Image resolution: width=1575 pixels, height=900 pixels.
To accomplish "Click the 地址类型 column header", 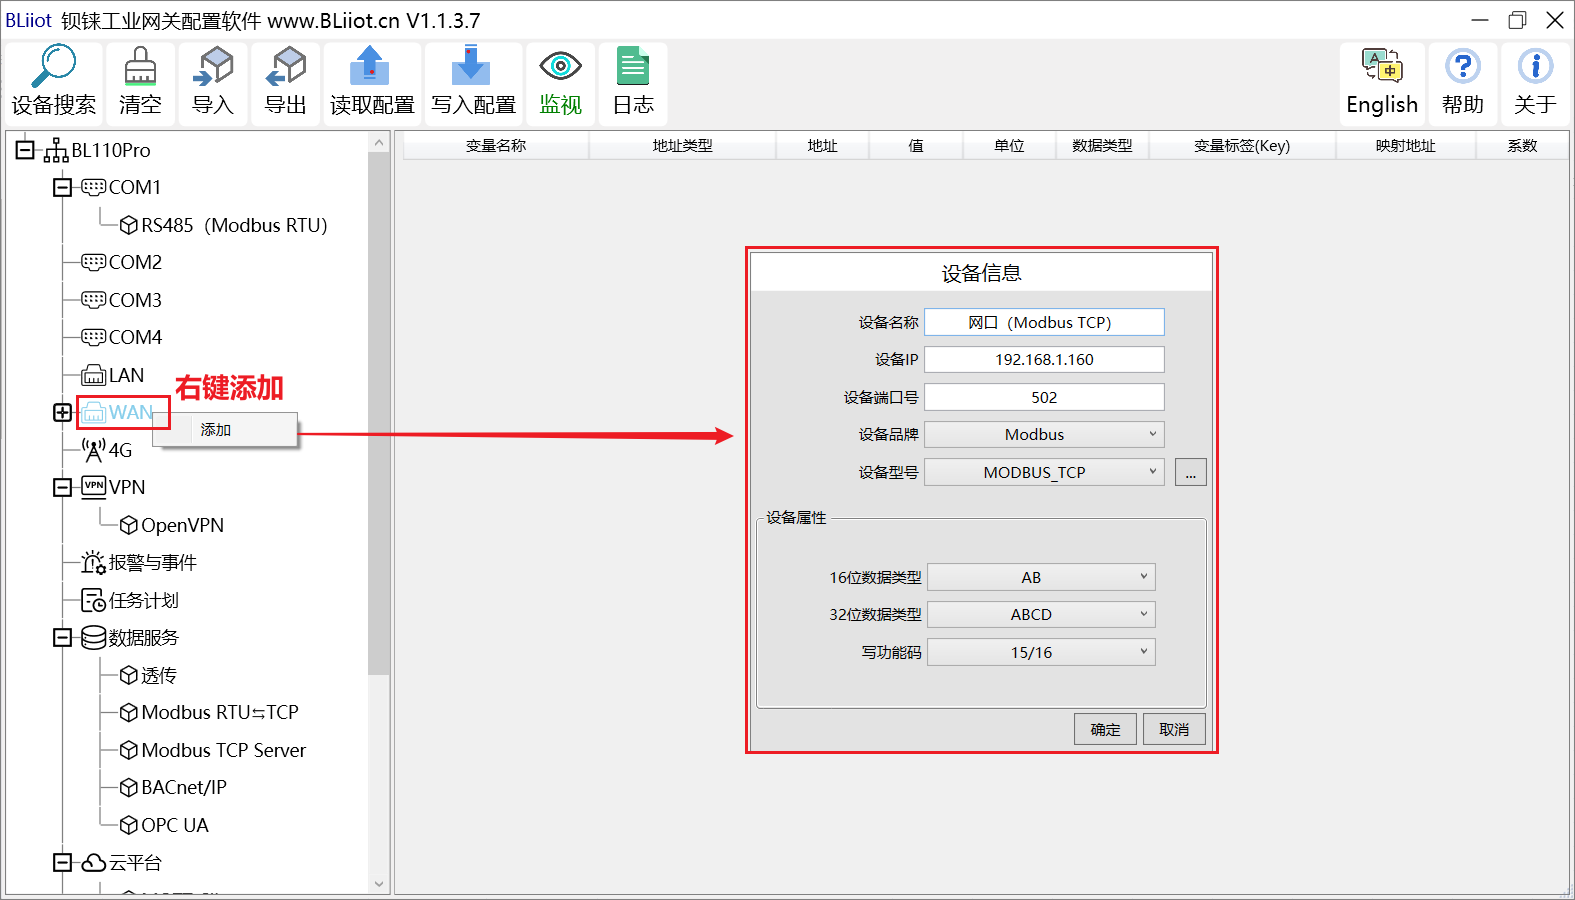I will 683,146.
